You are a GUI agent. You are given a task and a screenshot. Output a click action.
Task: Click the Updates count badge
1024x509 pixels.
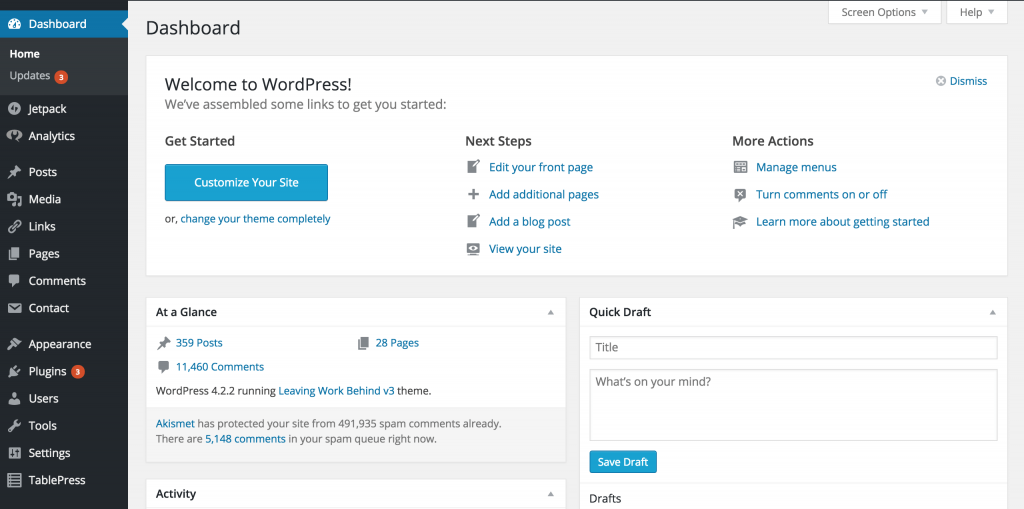click(61, 77)
